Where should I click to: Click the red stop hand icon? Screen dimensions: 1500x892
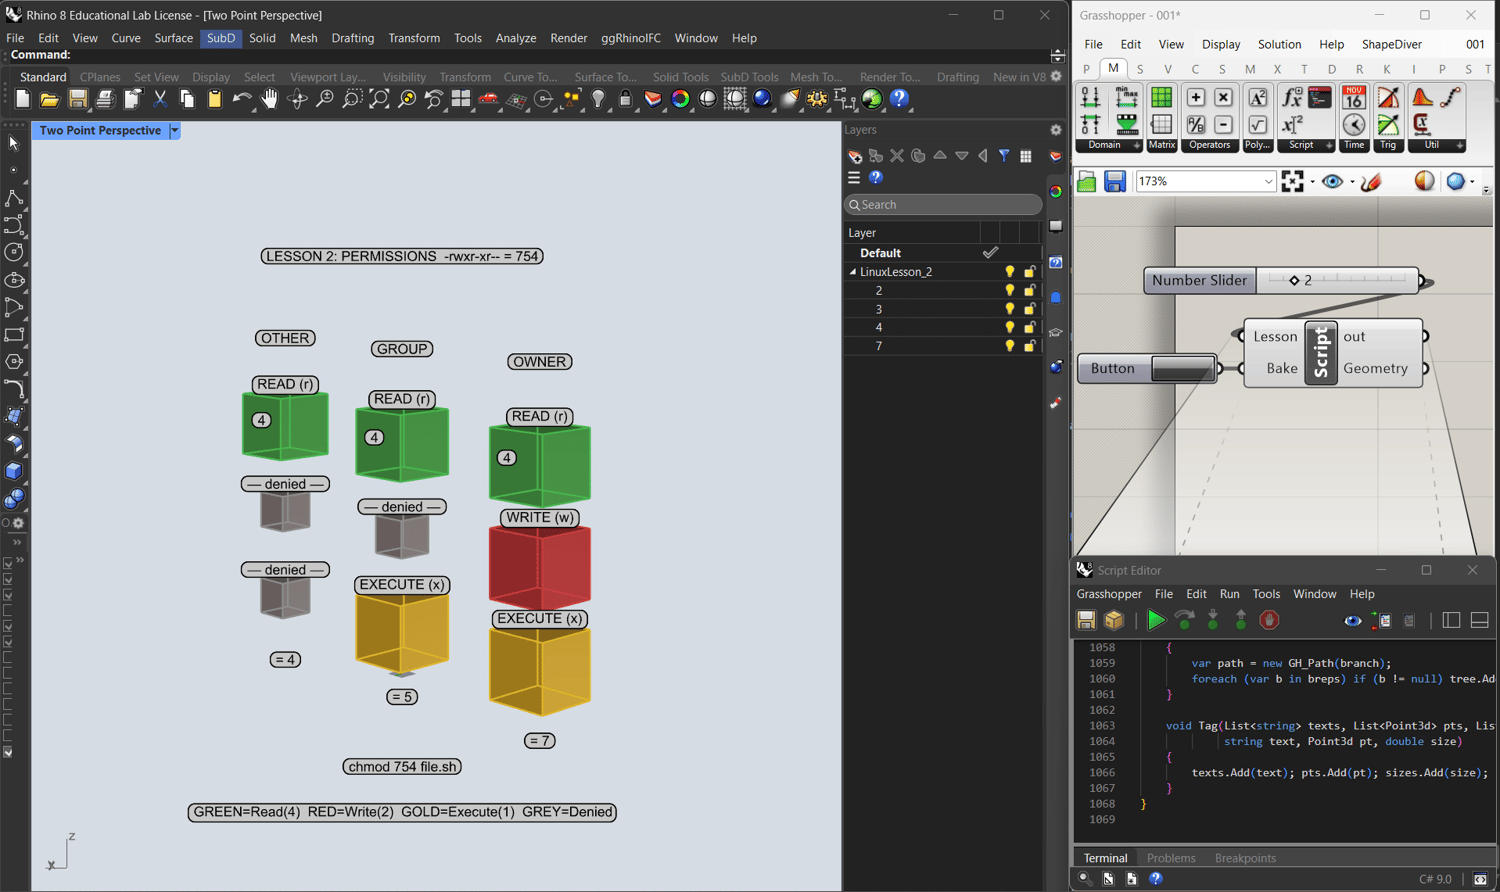click(1269, 621)
